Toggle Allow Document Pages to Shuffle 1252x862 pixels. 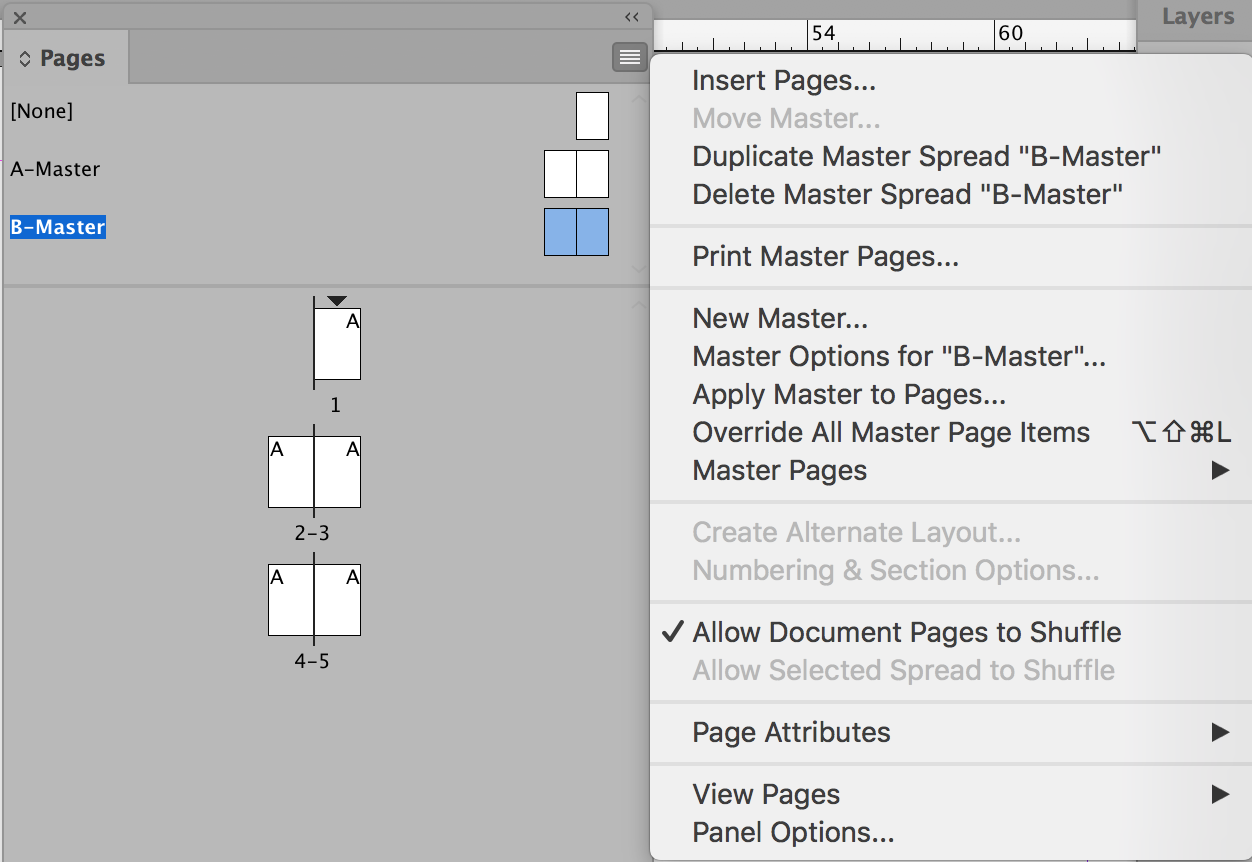pyautogui.click(x=906, y=632)
